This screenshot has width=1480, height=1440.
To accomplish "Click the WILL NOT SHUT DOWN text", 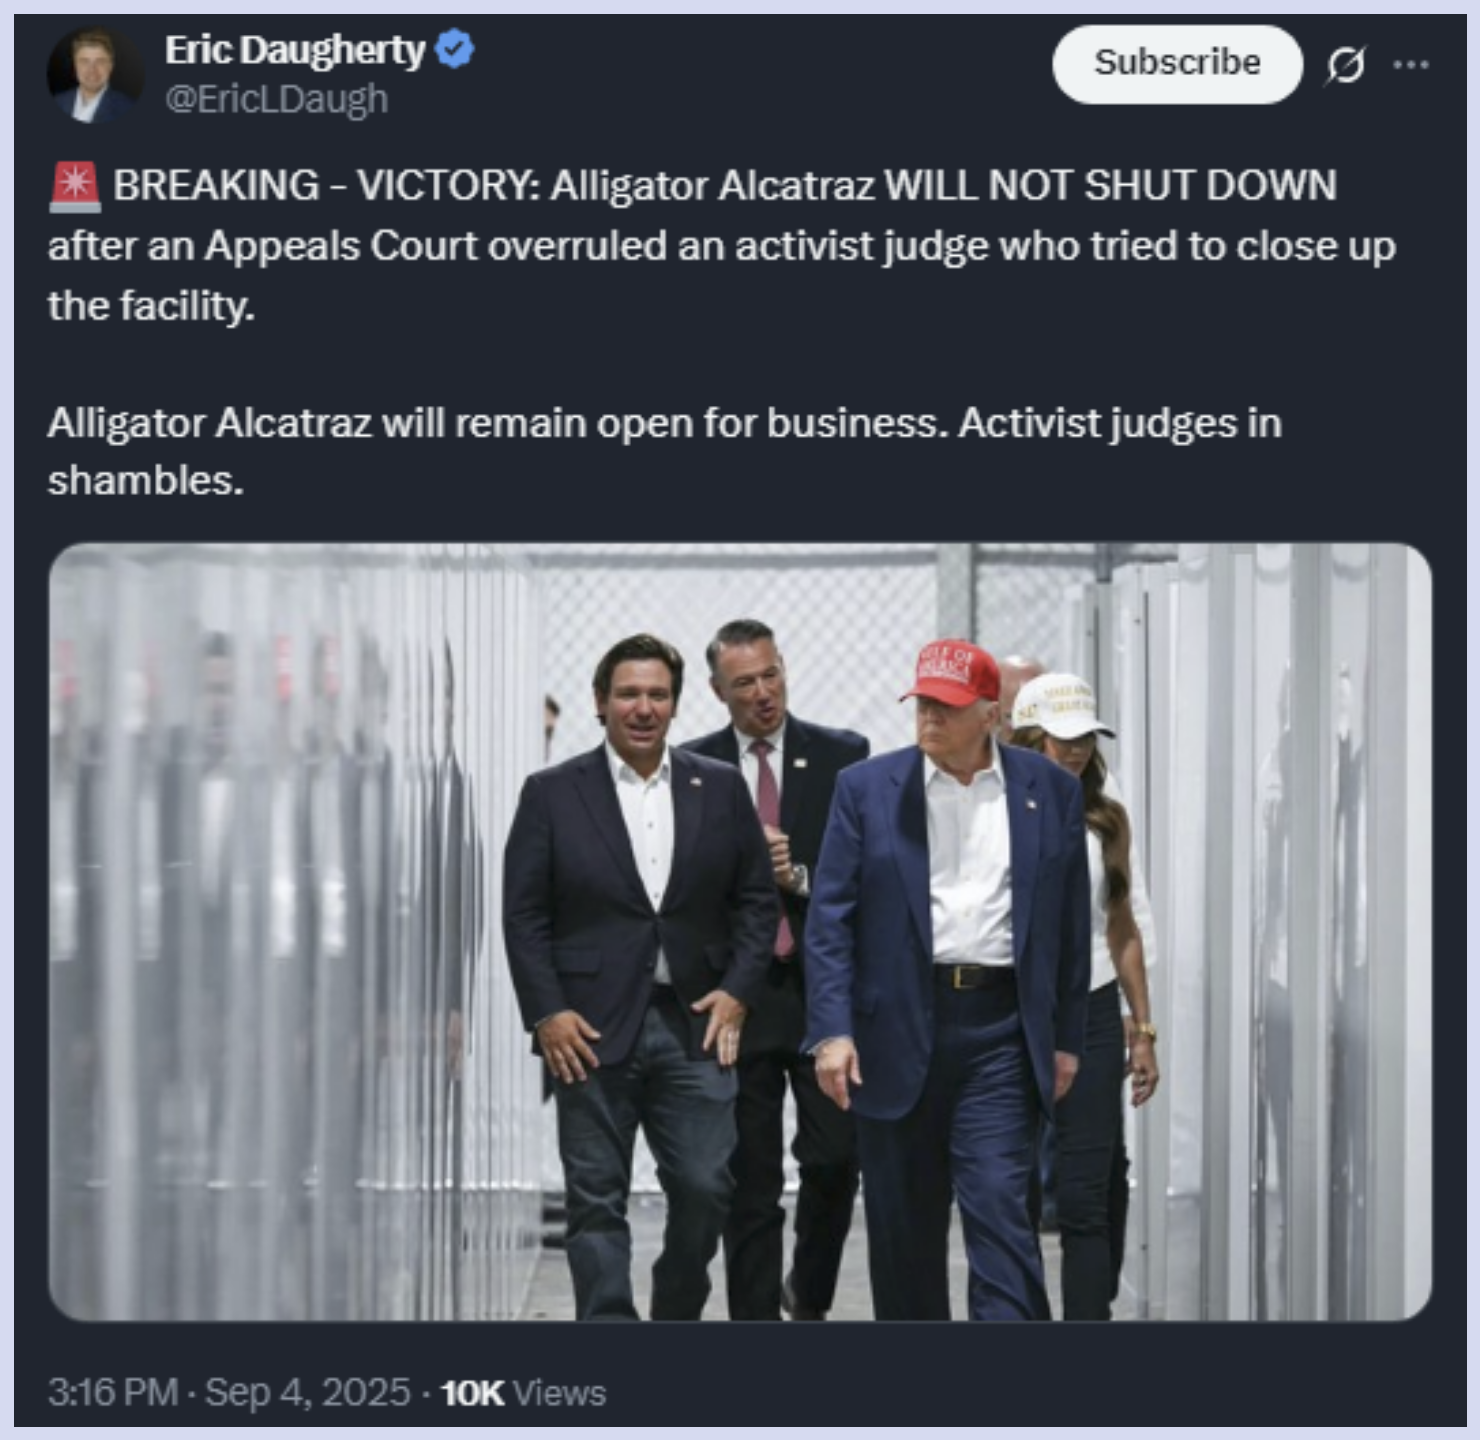I will pyautogui.click(x=1111, y=186).
